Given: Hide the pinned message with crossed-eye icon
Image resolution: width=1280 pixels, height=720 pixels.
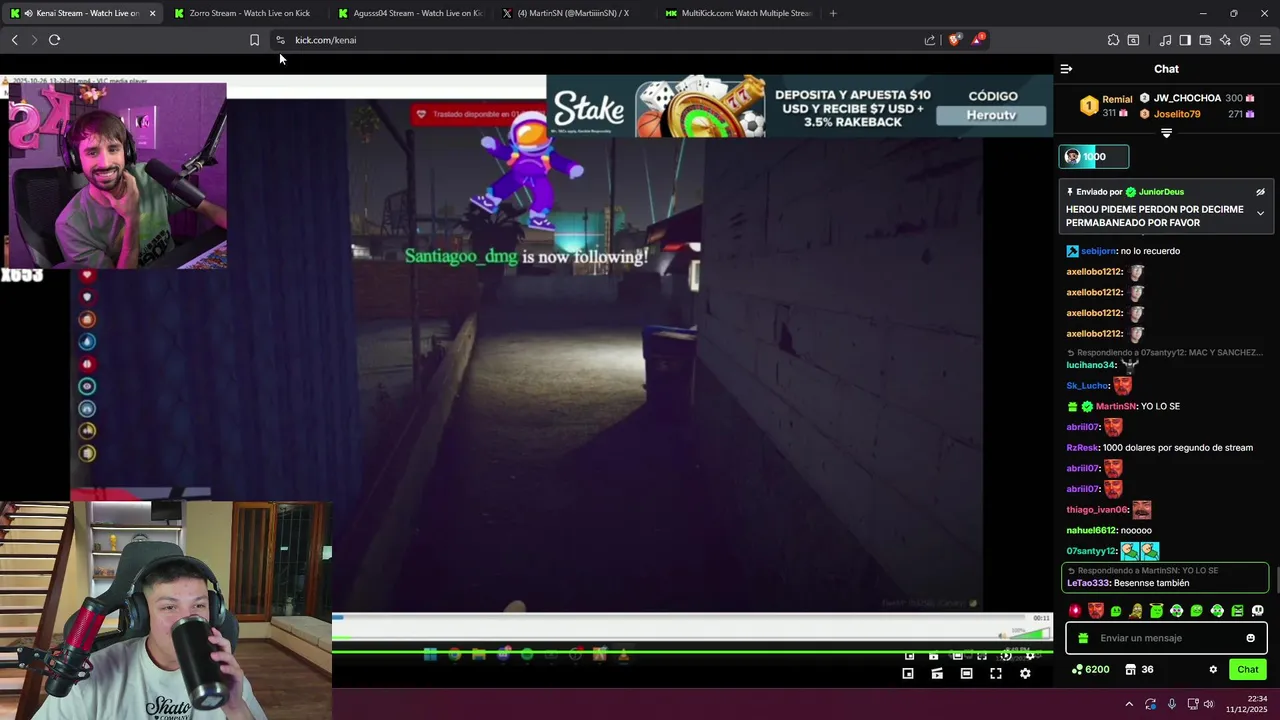Looking at the screenshot, I should click(1260, 192).
